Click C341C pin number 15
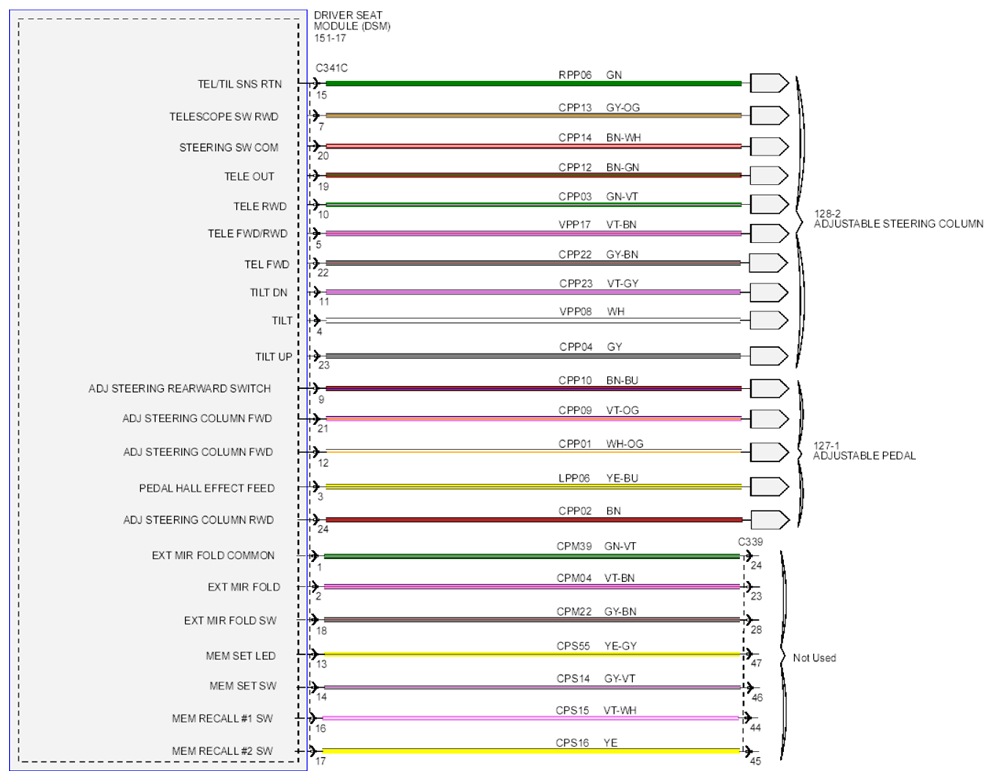993x780 pixels. pos(322,96)
